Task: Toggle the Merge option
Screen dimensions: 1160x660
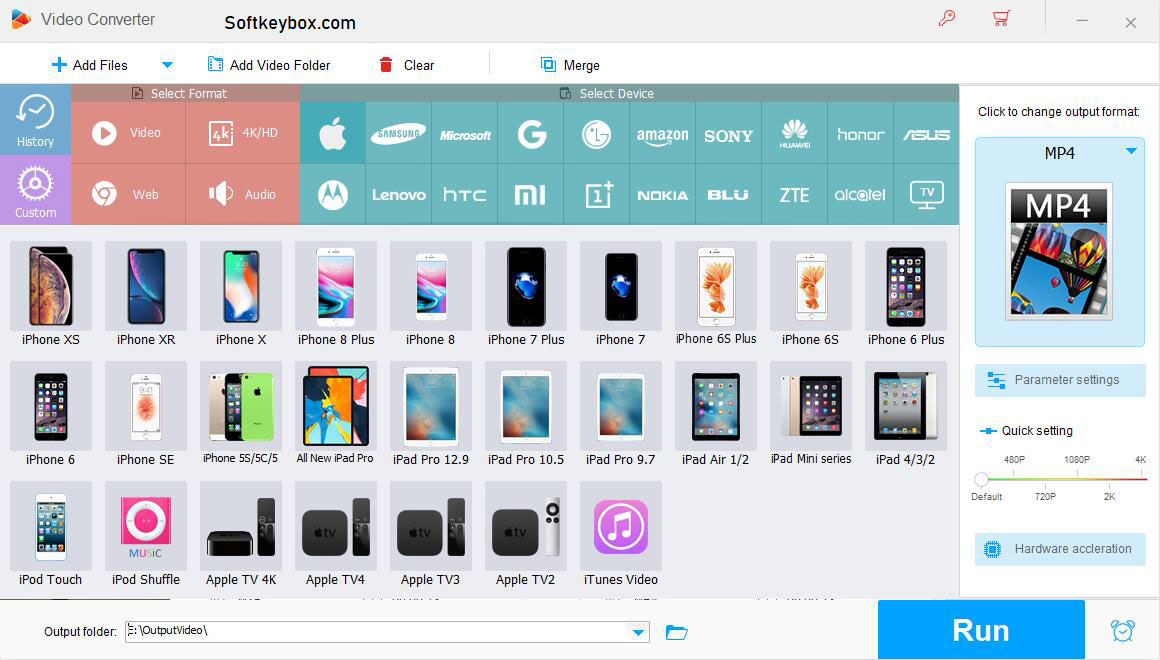Action: coord(569,64)
